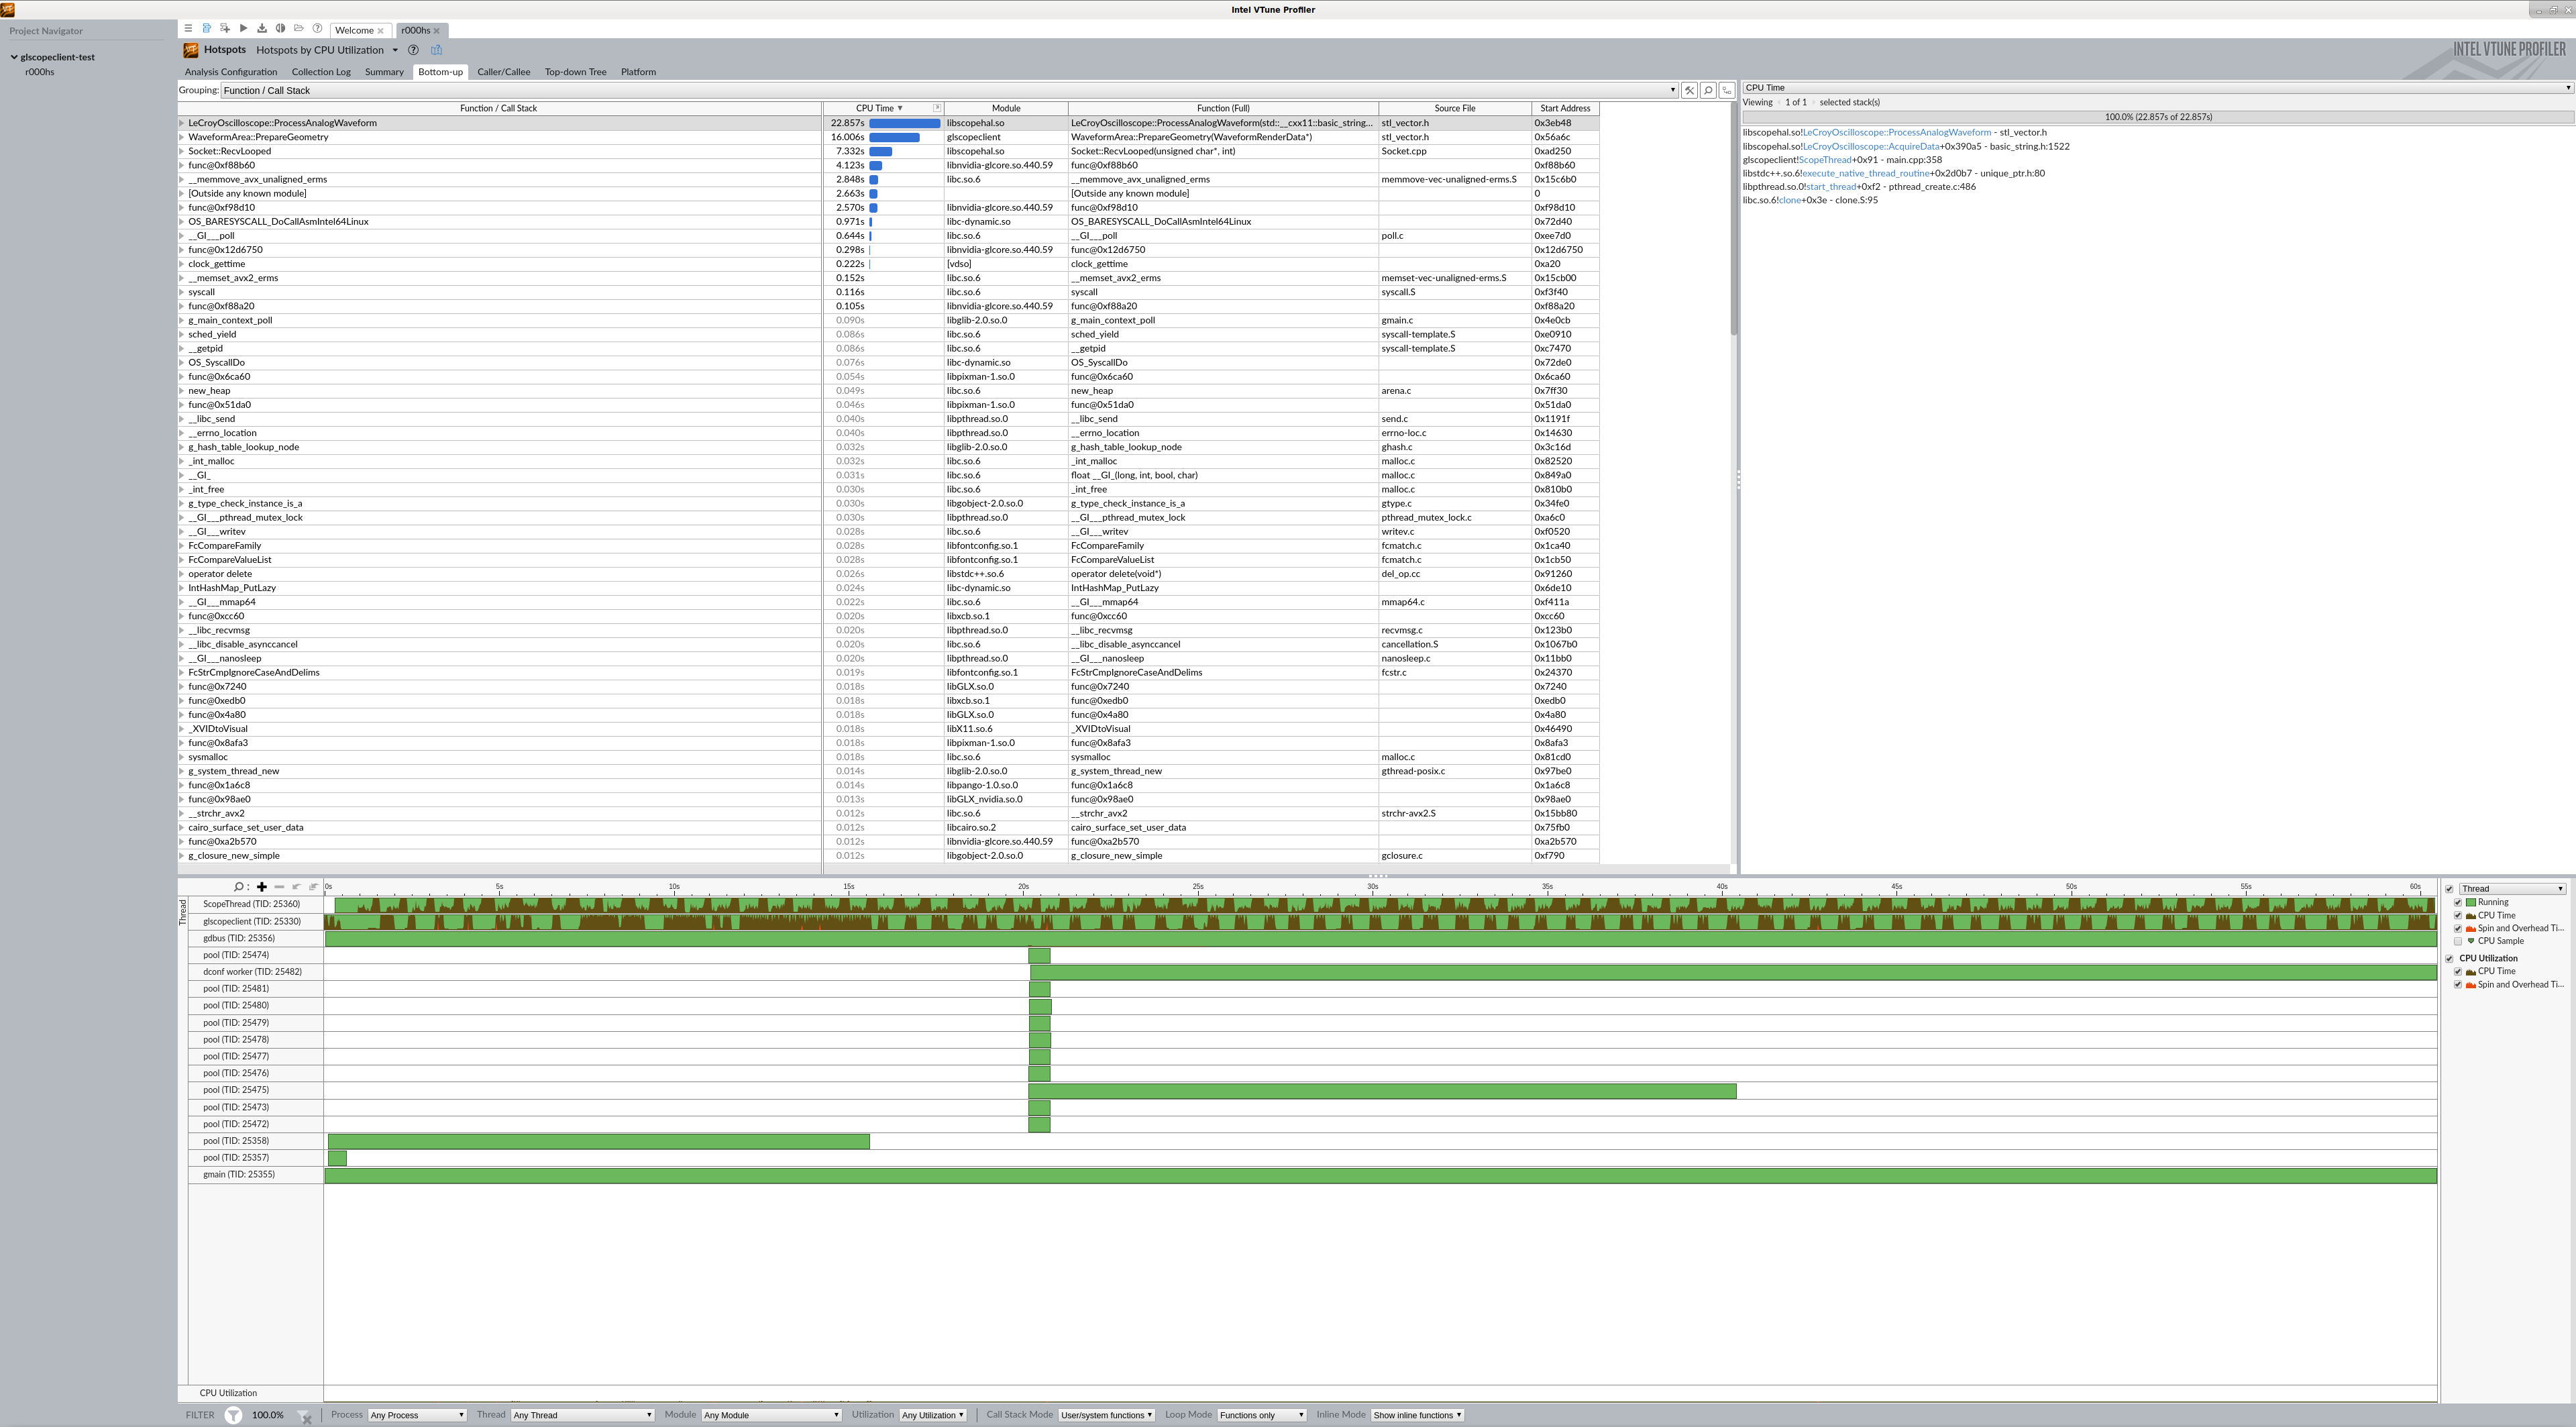This screenshot has height=1427, width=2576.
Task: Close the r000hs tab with its X
Action: point(436,31)
